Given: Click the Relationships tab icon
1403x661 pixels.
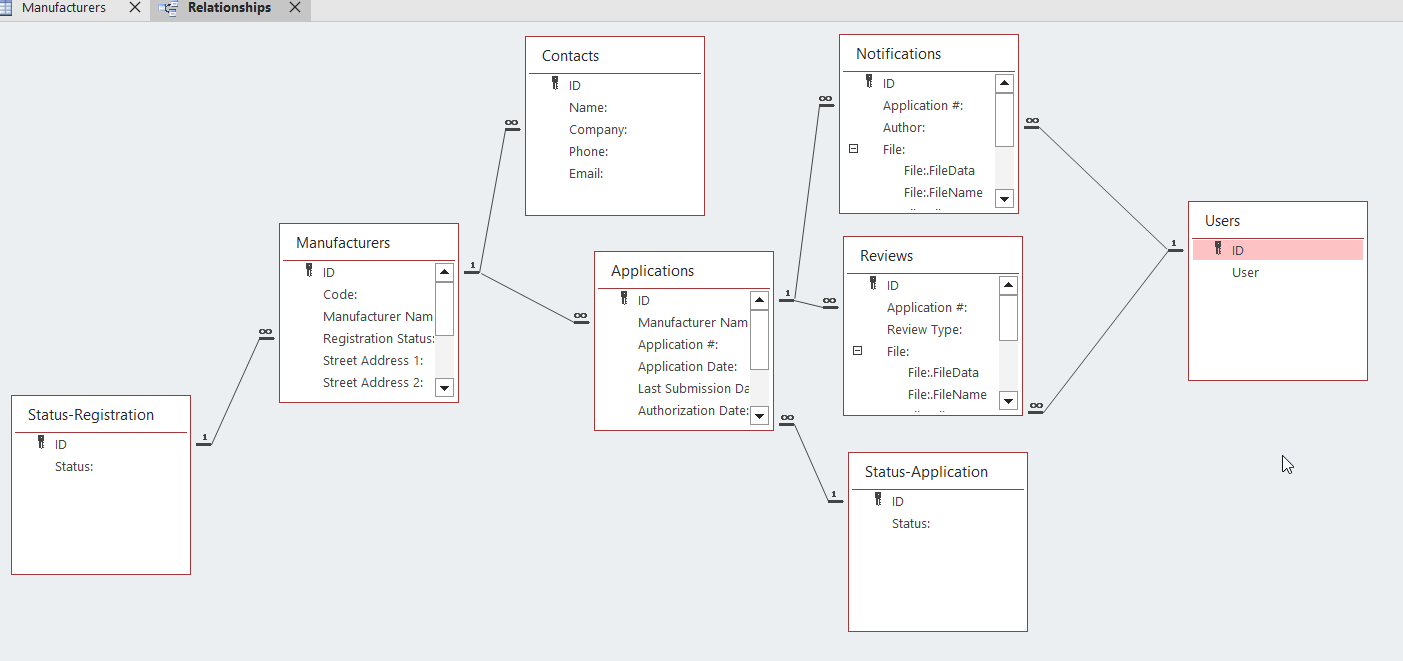Looking at the screenshot, I should 169,8.
